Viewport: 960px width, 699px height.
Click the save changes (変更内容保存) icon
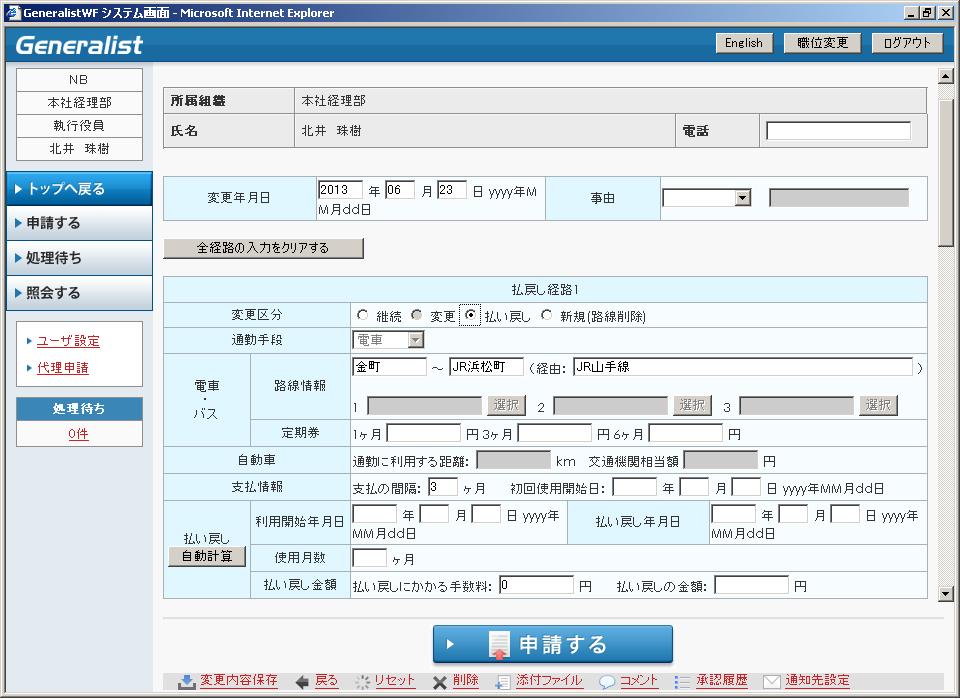(x=187, y=681)
